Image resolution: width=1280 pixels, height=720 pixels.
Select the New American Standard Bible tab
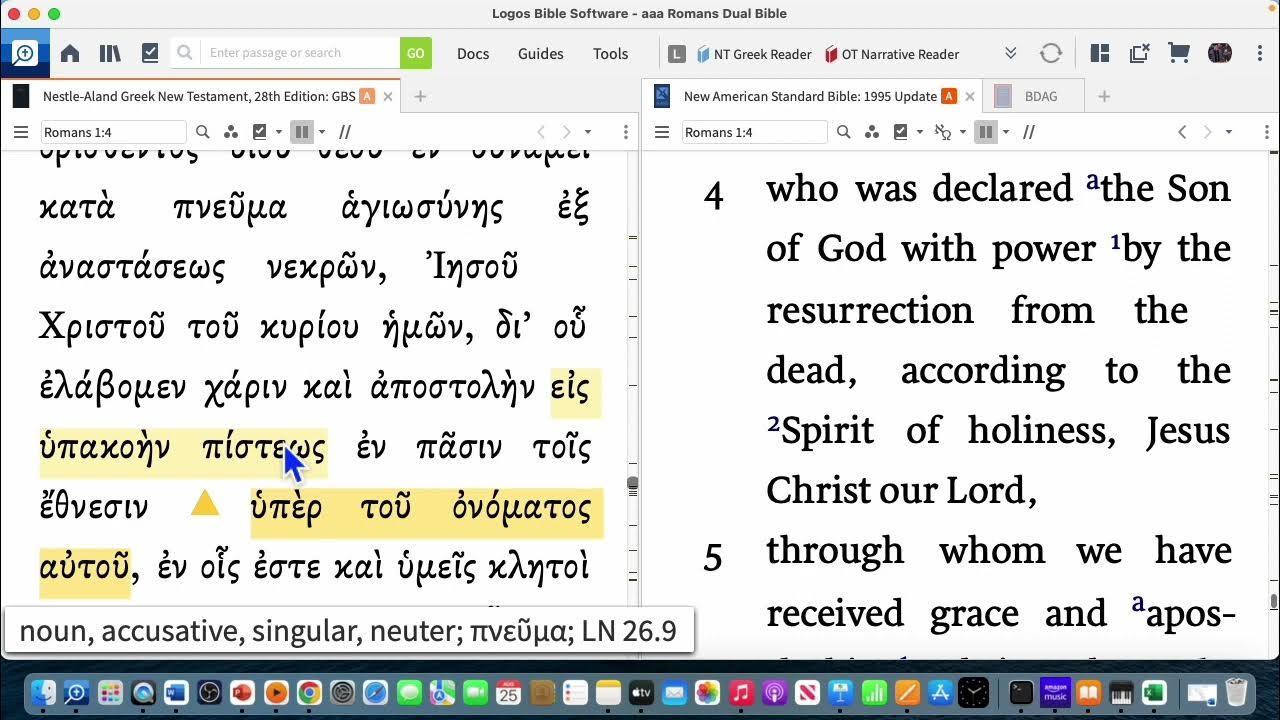click(x=810, y=97)
